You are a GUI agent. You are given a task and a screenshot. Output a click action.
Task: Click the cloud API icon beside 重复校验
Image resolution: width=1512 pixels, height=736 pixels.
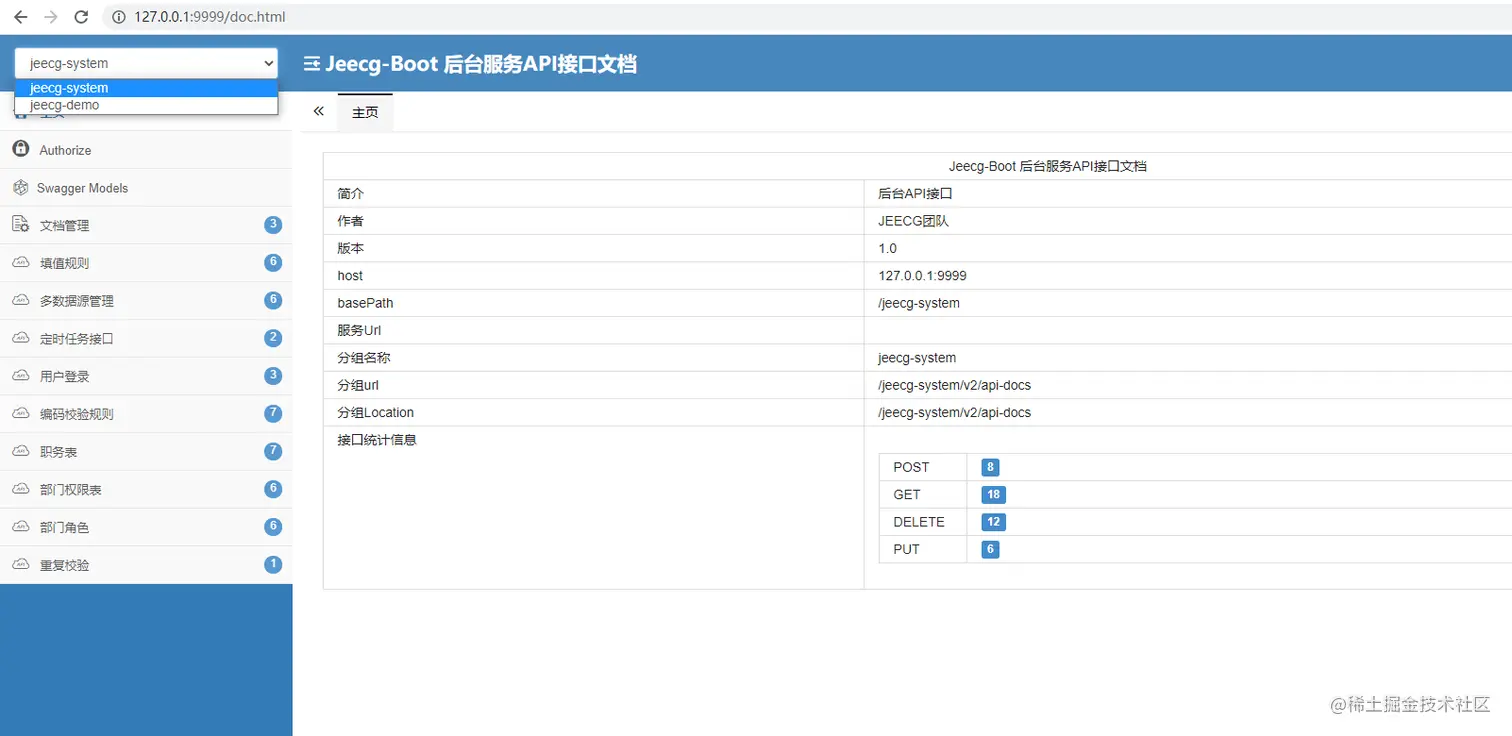click(20, 564)
